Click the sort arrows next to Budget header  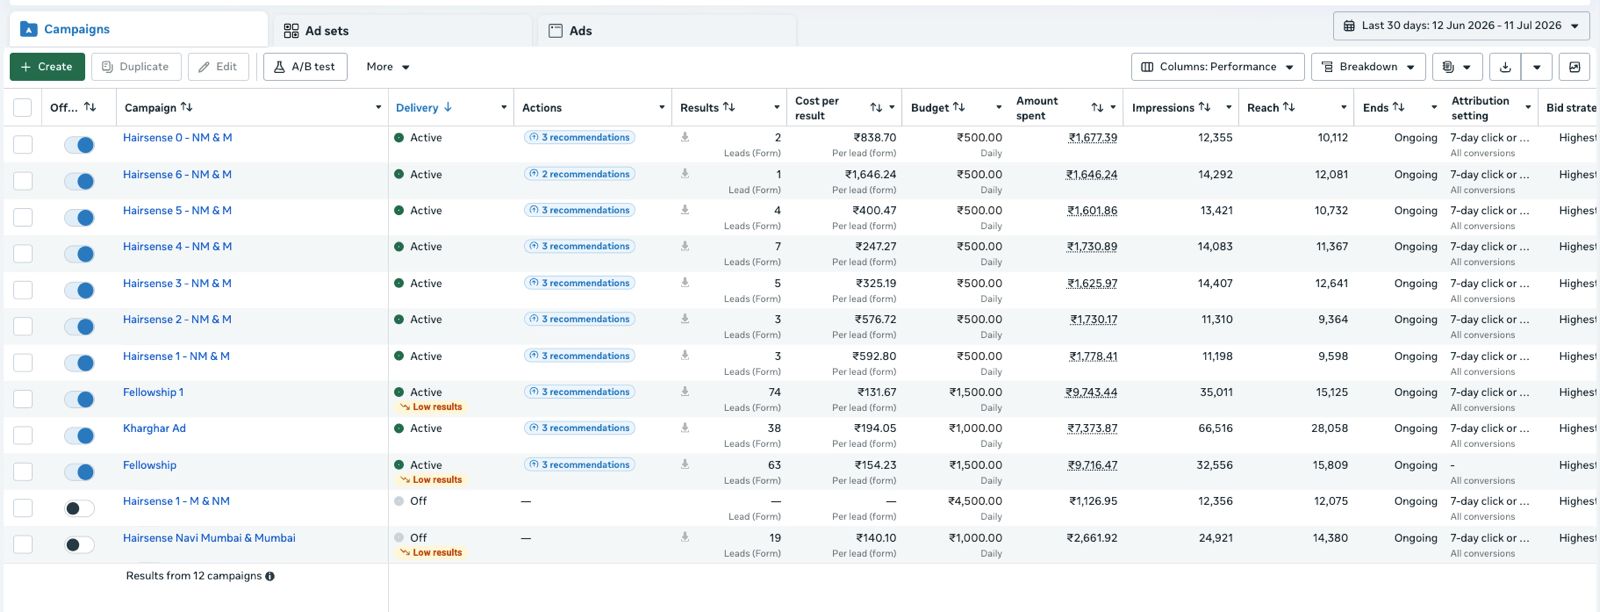click(x=959, y=107)
